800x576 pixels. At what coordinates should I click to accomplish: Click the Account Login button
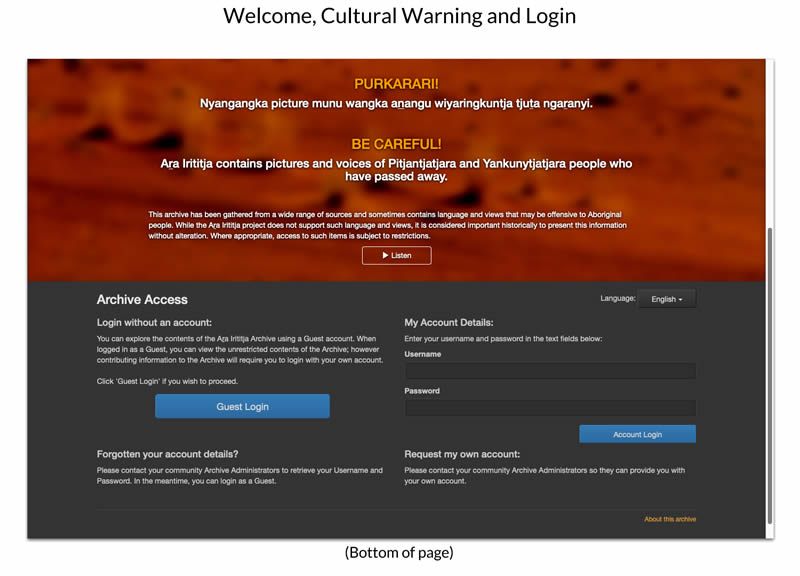click(x=637, y=434)
